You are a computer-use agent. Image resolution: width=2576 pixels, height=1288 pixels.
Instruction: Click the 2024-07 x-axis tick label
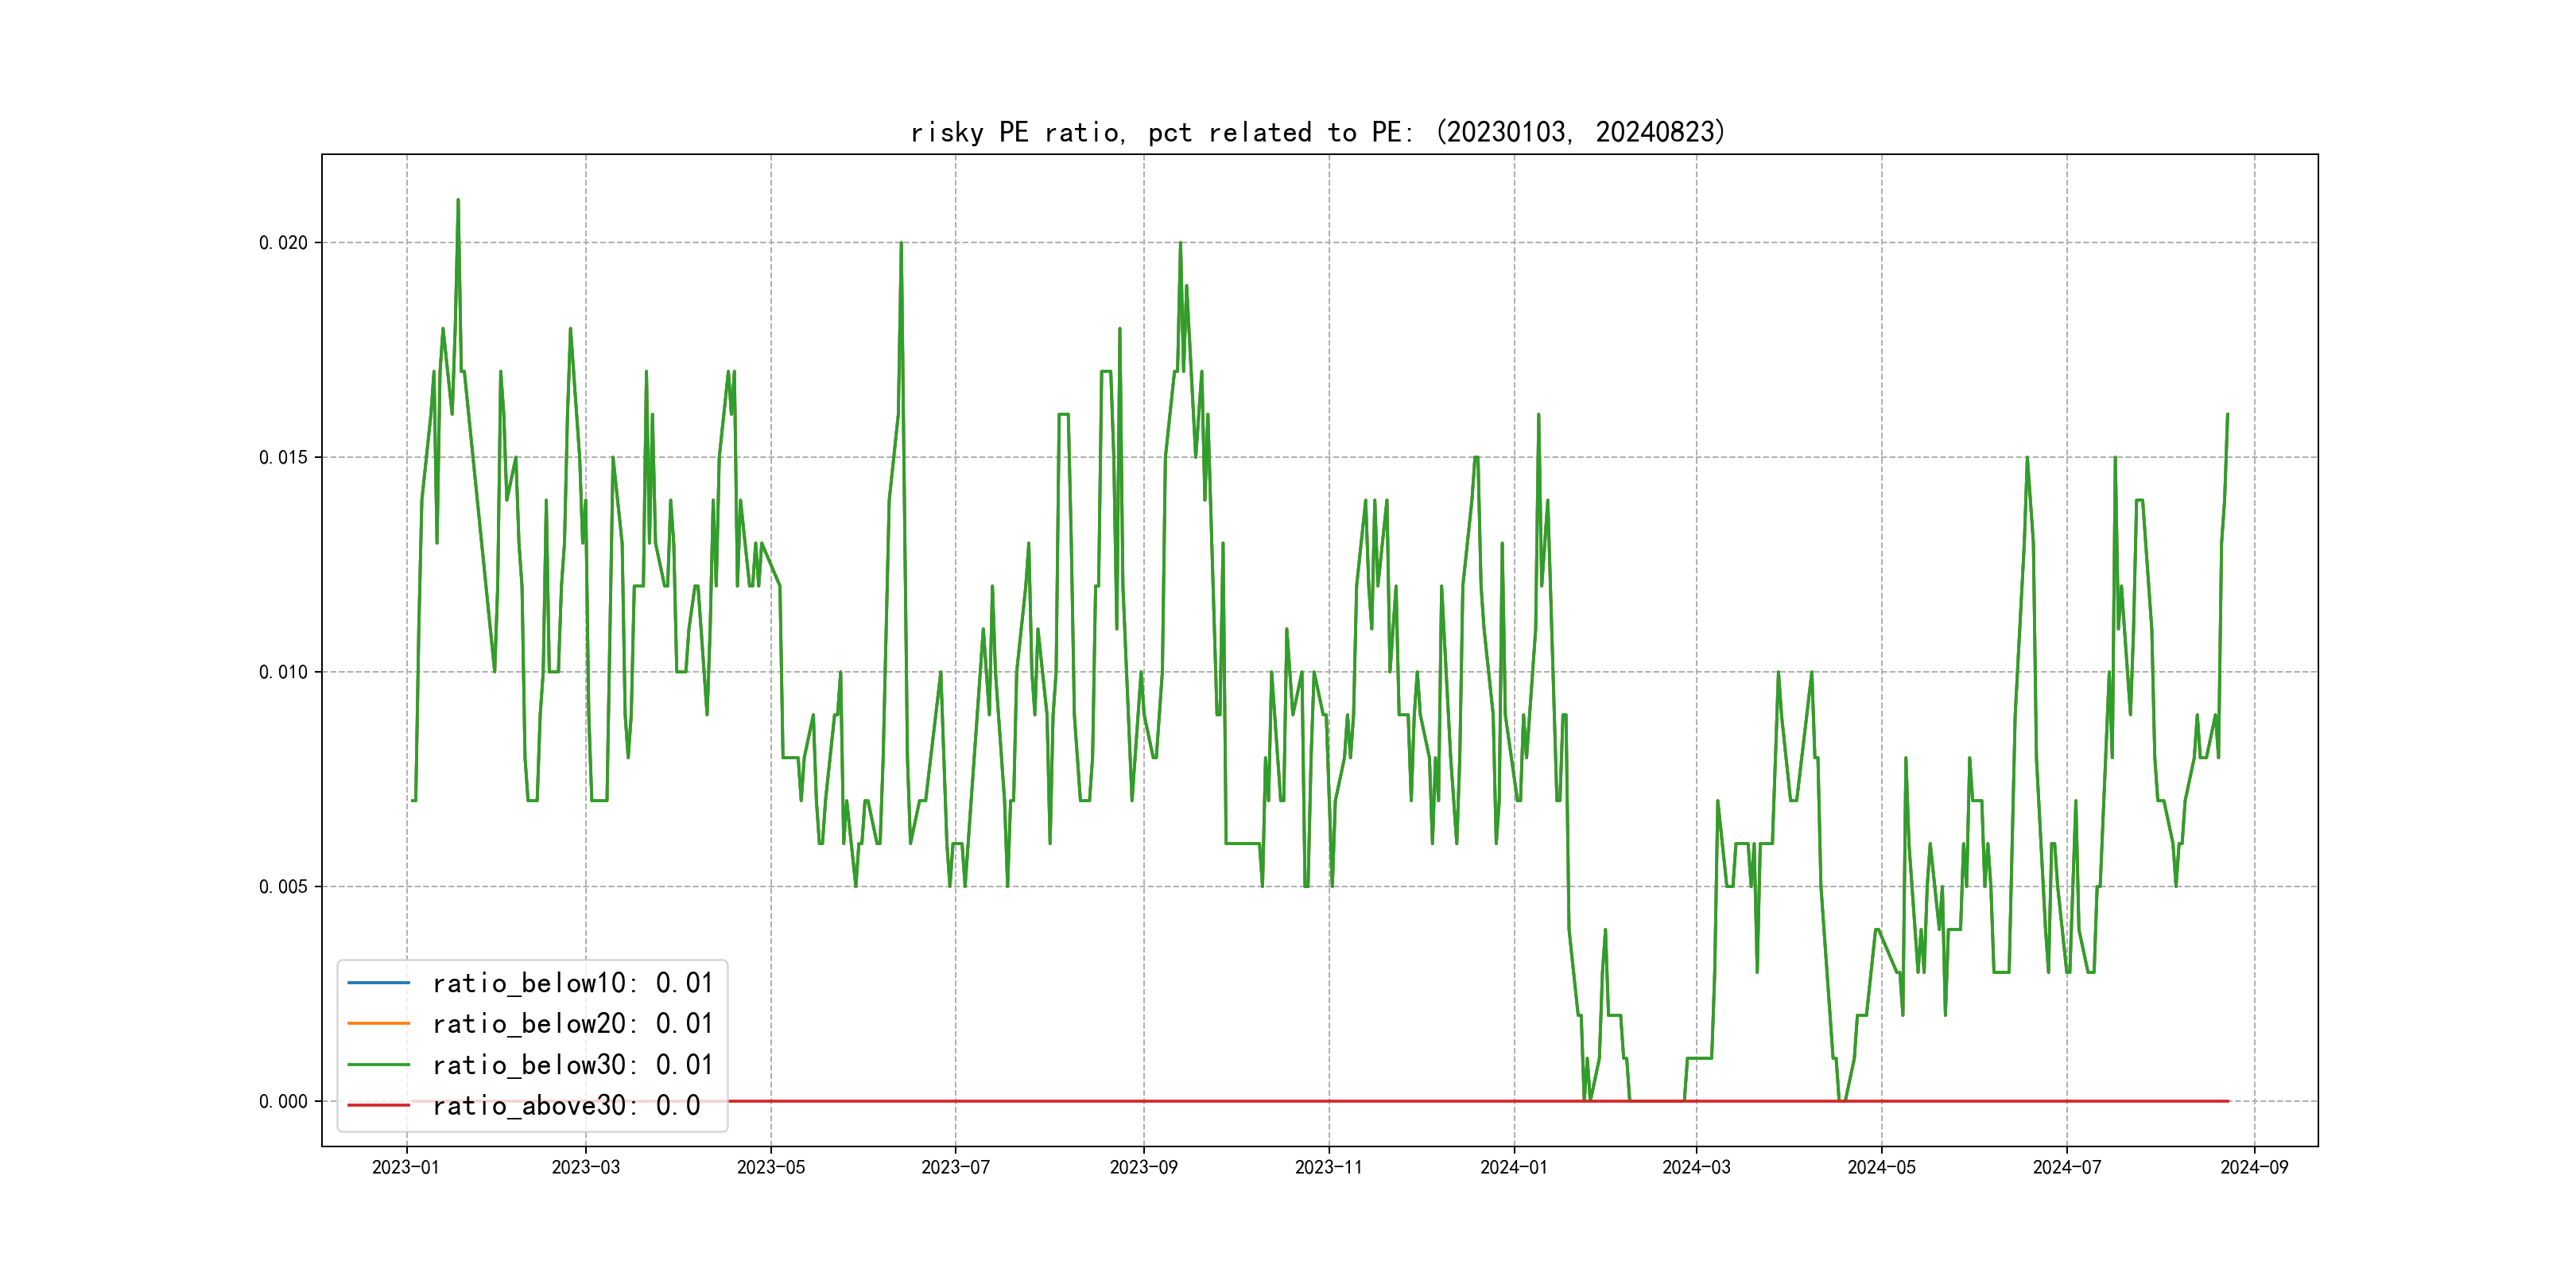2066,1168
